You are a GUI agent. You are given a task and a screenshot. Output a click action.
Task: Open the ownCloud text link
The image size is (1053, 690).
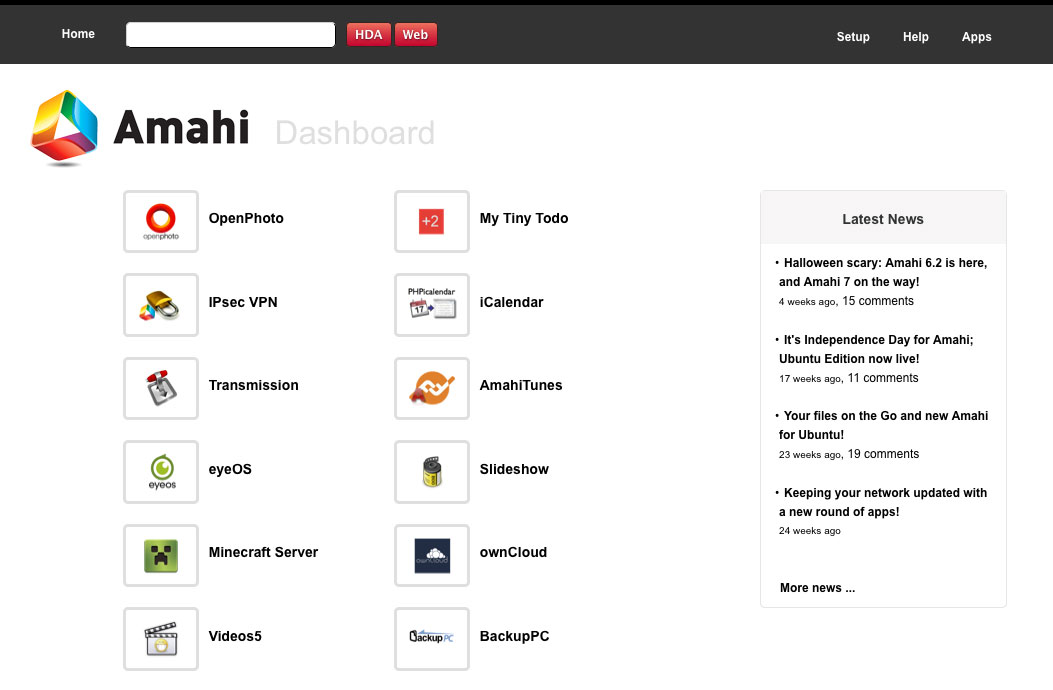pyautogui.click(x=513, y=552)
